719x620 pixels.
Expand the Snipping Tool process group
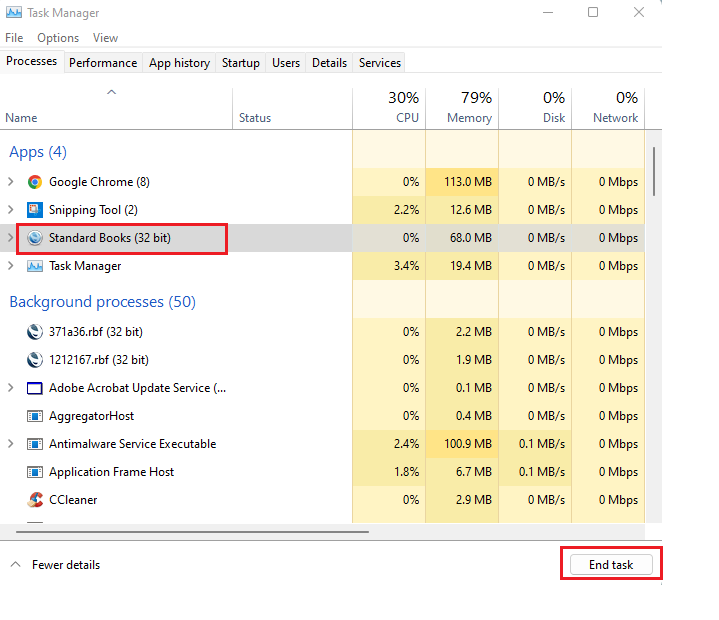(x=11, y=210)
